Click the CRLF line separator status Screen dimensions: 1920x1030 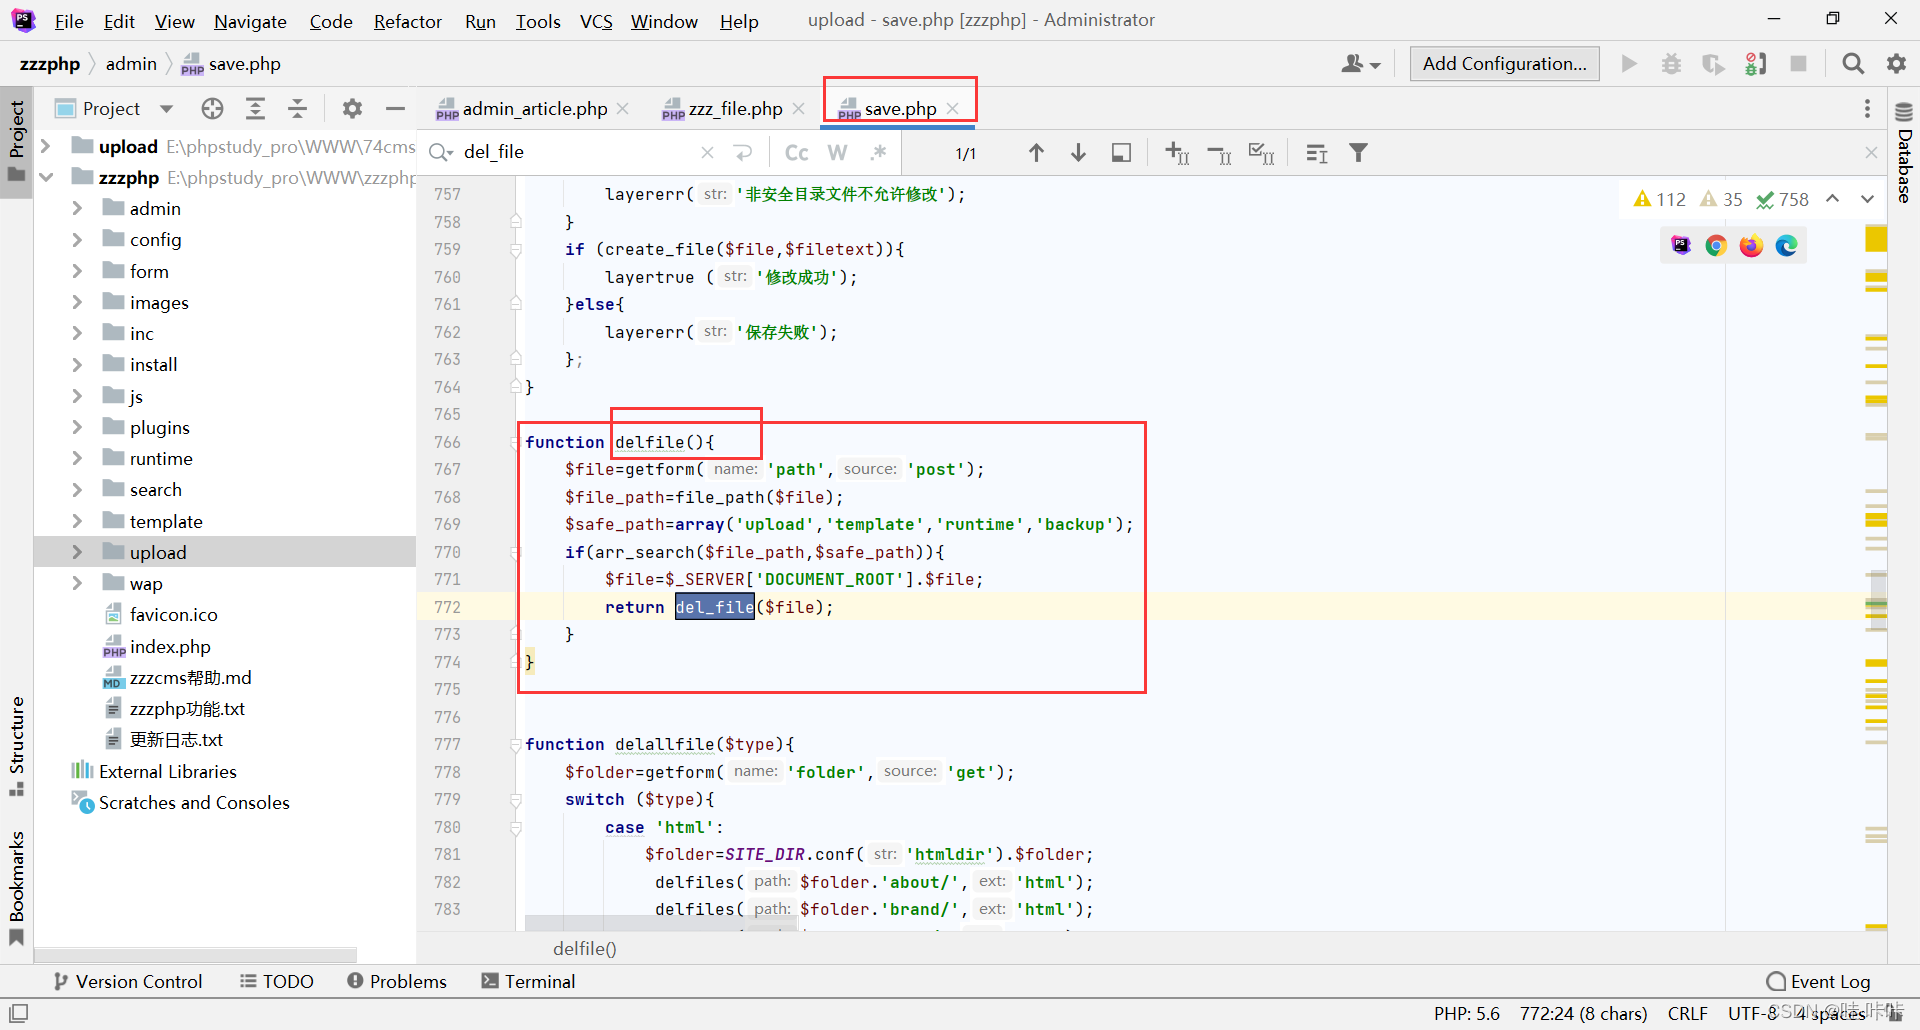[1687, 1013]
